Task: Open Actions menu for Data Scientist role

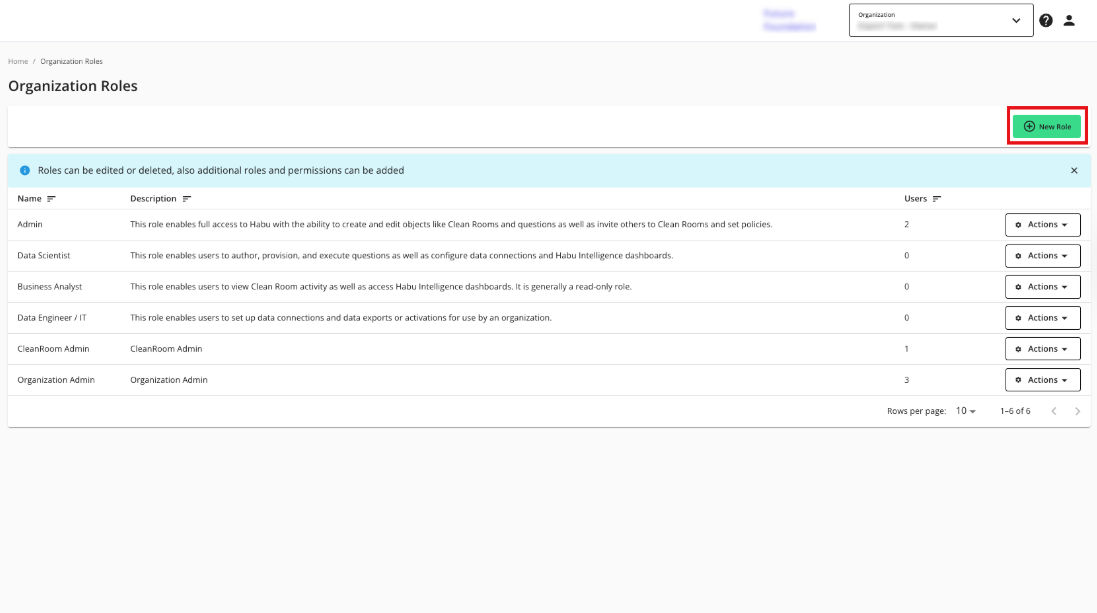Action: tap(1042, 256)
